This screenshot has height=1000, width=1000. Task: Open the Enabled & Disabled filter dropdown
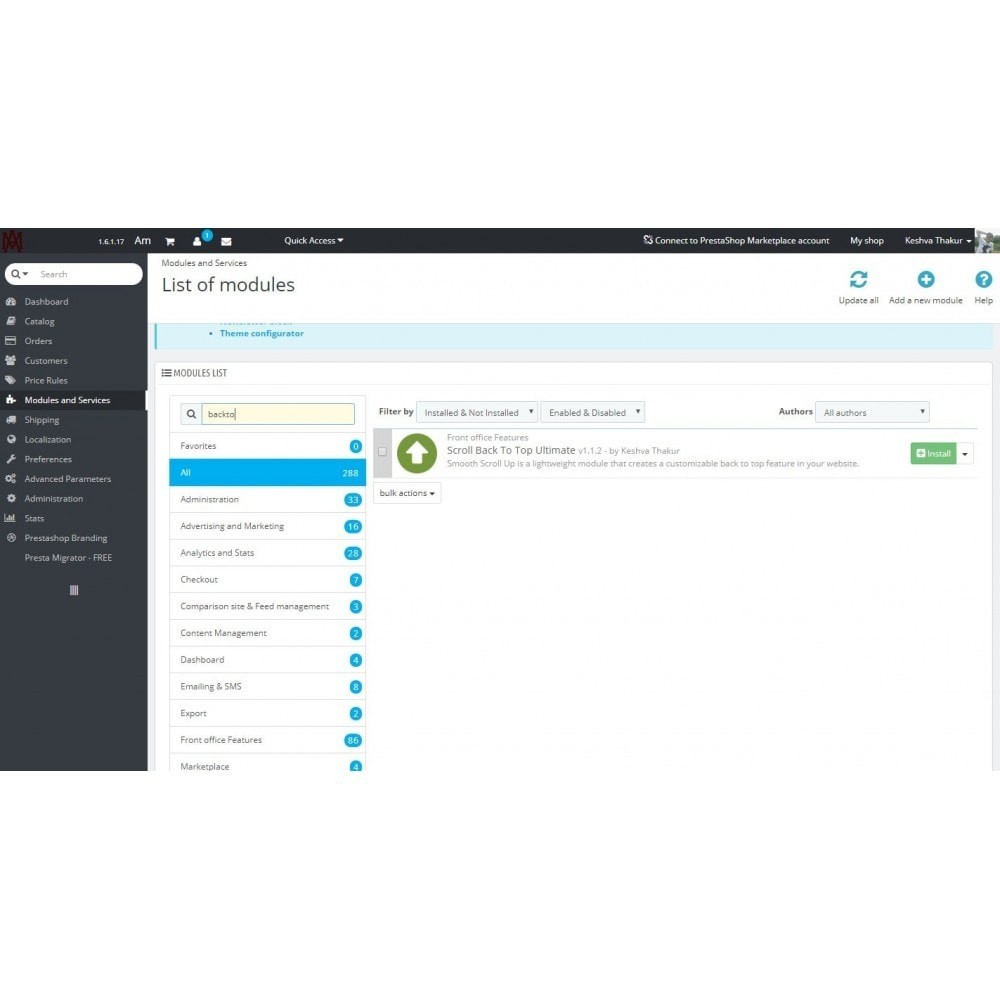point(592,413)
